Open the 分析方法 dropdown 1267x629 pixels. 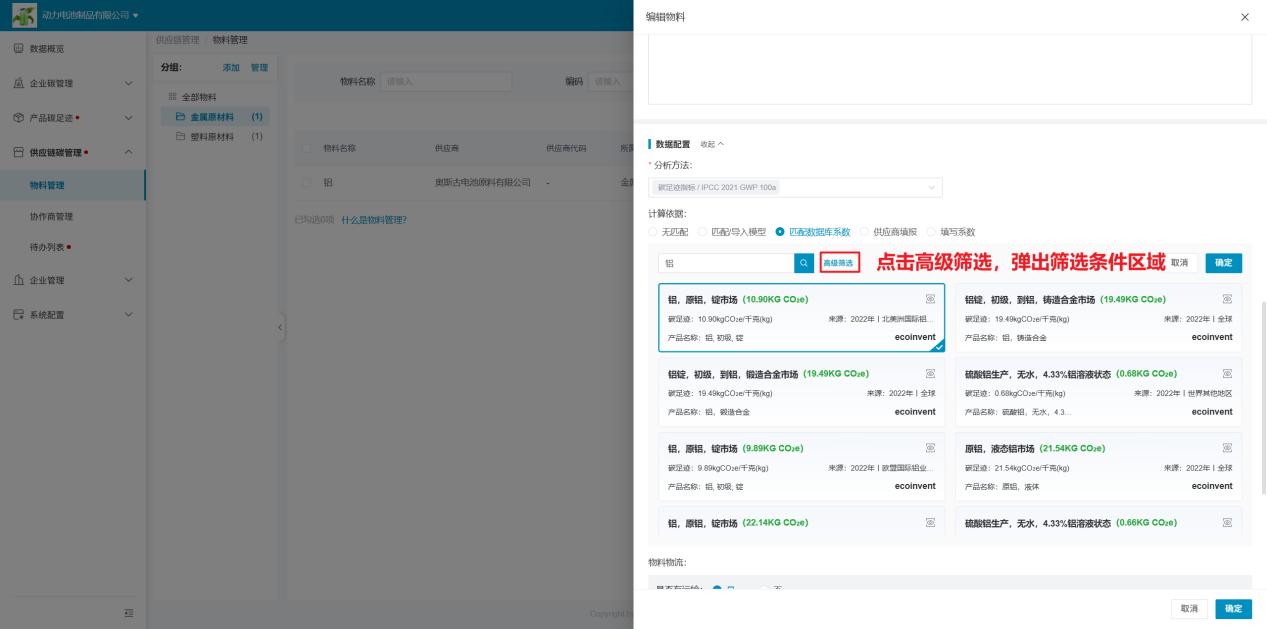click(795, 187)
